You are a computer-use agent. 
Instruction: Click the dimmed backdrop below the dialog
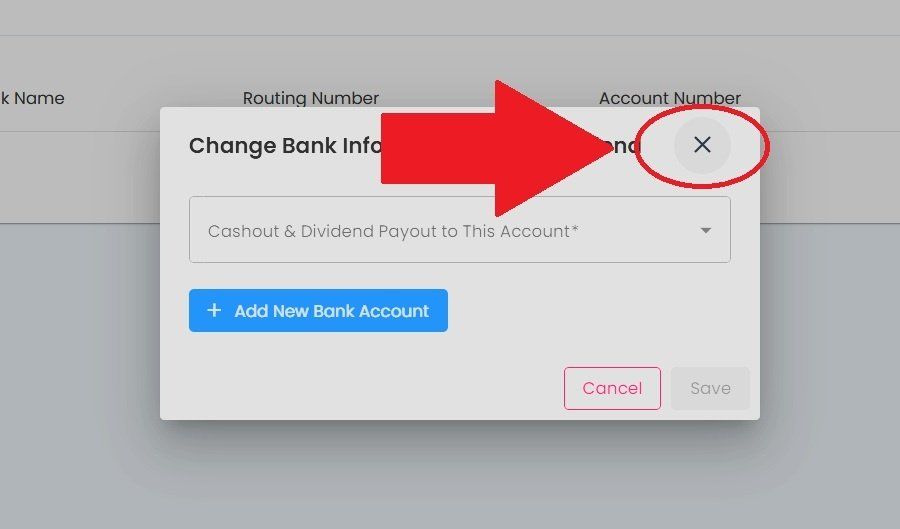coord(450,476)
